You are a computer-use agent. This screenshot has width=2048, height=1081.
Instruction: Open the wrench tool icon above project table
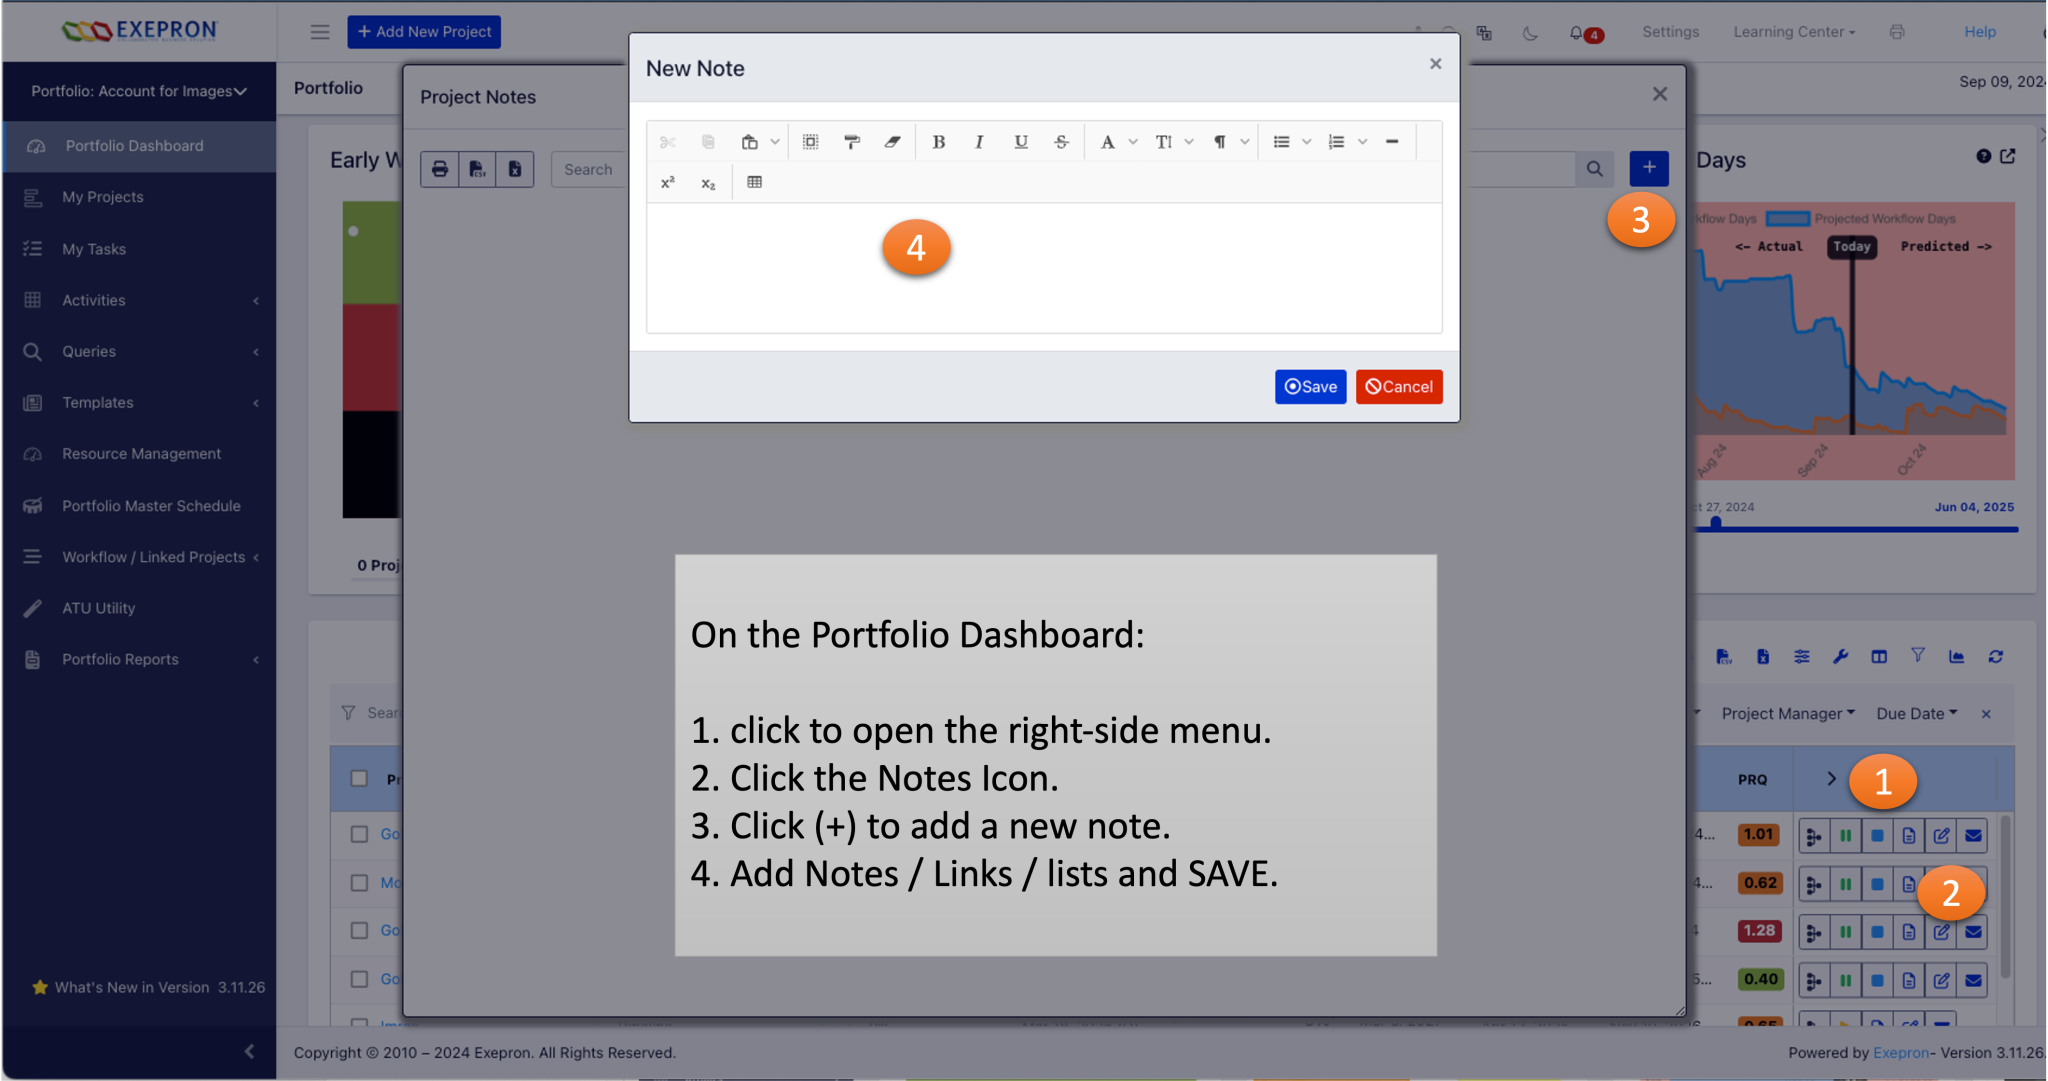pyautogui.click(x=1840, y=657)
